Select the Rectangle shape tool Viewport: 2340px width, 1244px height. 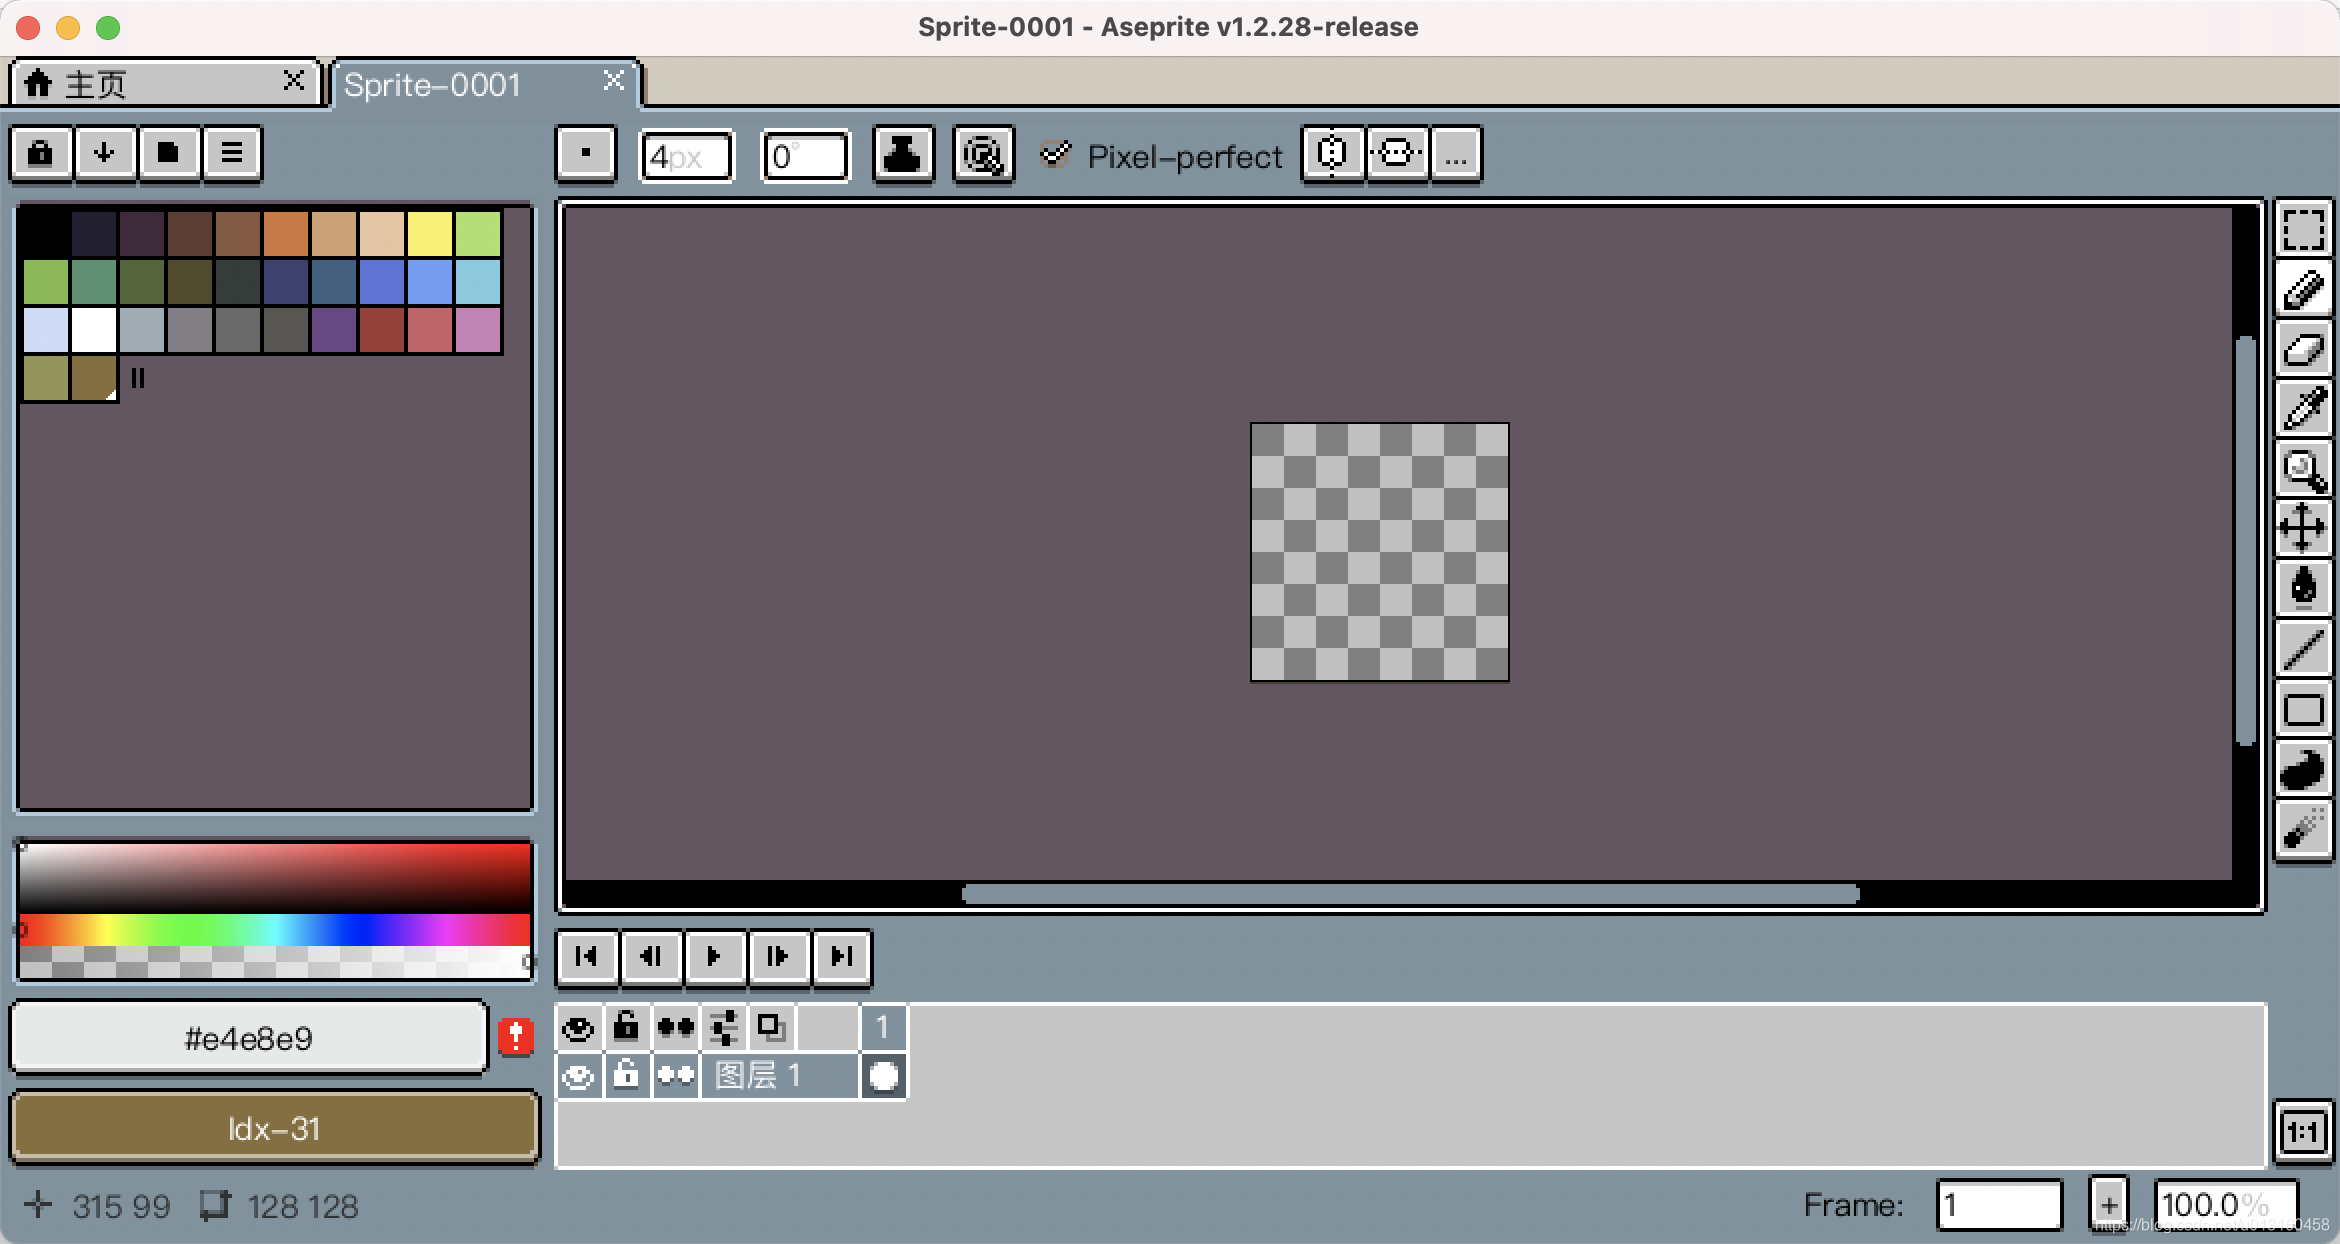tap(2303, 710)
